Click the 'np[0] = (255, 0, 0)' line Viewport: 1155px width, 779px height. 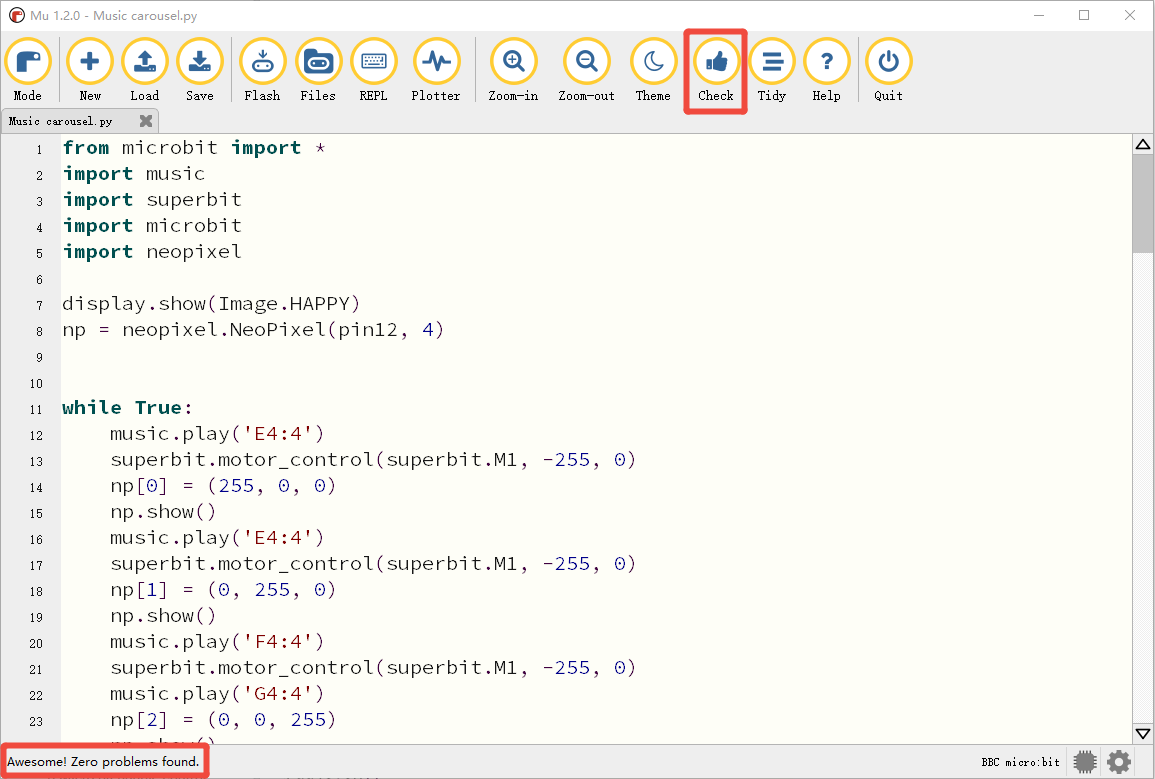223,486
